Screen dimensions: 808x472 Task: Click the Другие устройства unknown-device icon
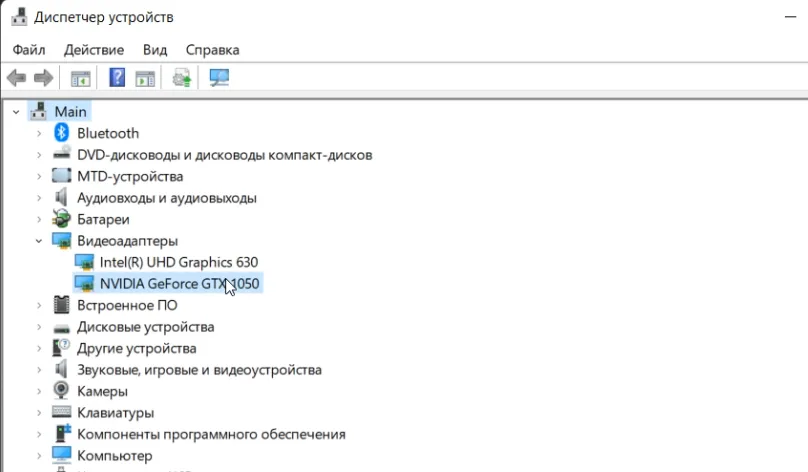pyautogui.click(x=61, y=348)
